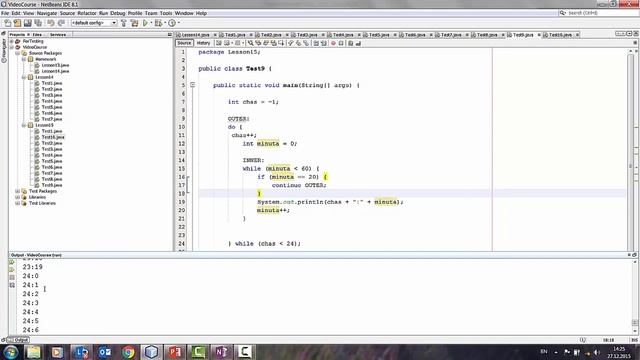Viewport: 640px width, 360px height.
Task: Click the Profile Project icon
Action: click(x=172, y=23)
